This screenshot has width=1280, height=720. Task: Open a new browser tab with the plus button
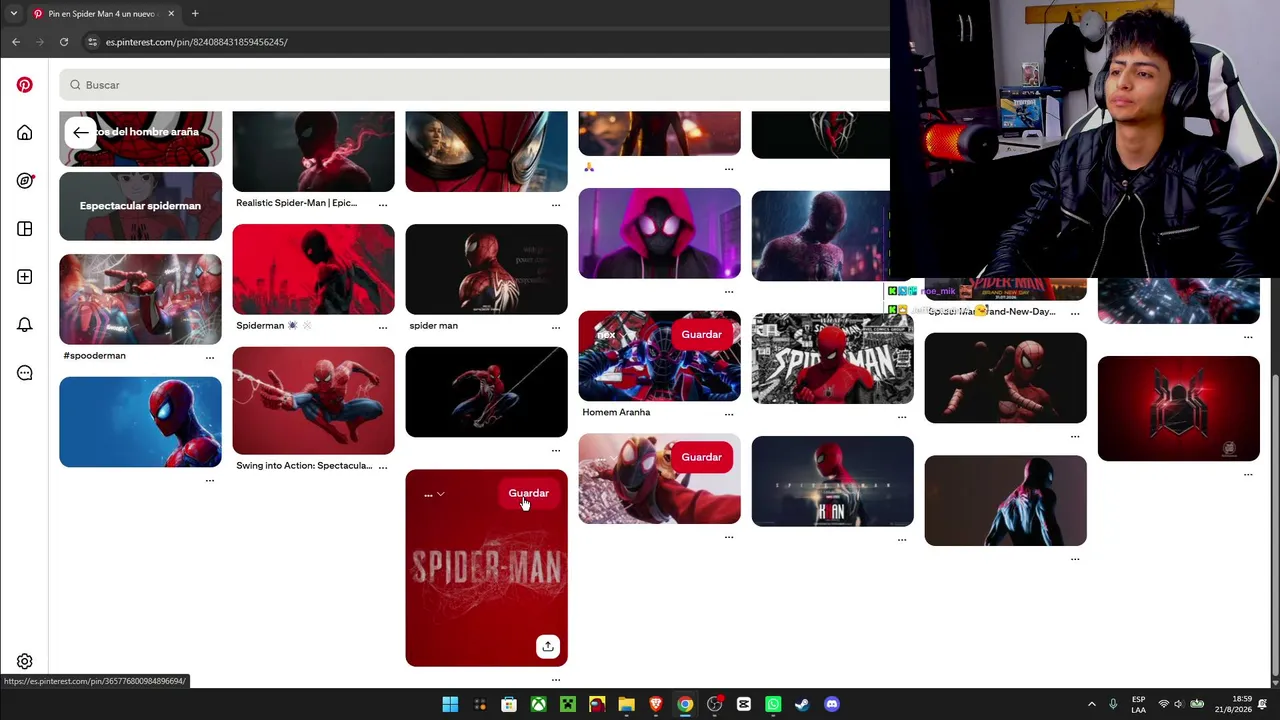pos(195,14)
